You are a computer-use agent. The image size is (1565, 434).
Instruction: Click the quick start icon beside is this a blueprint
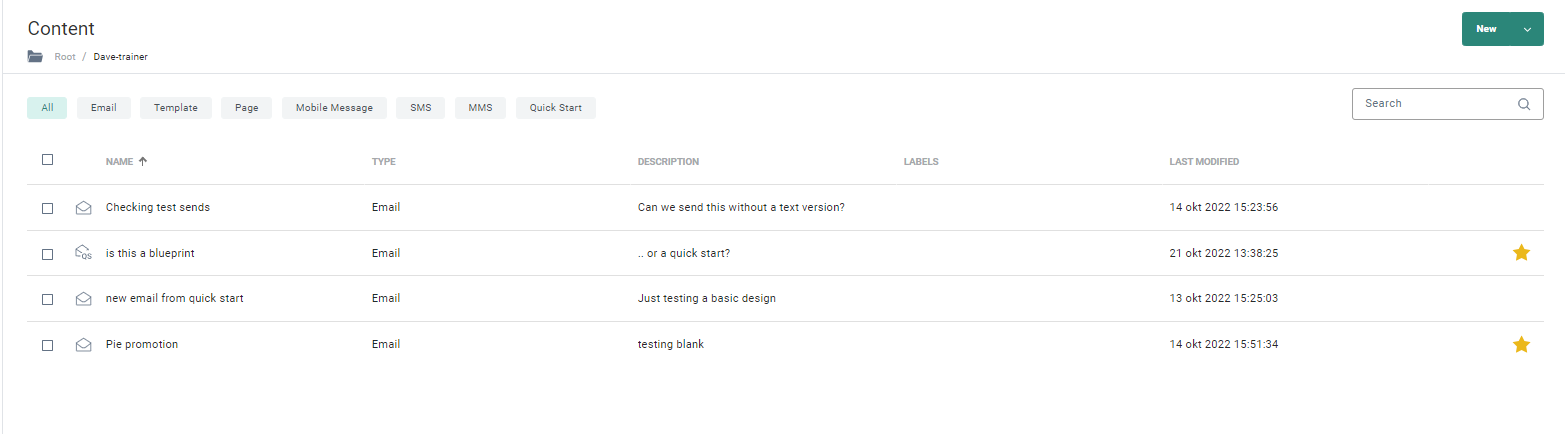[84, 253]
